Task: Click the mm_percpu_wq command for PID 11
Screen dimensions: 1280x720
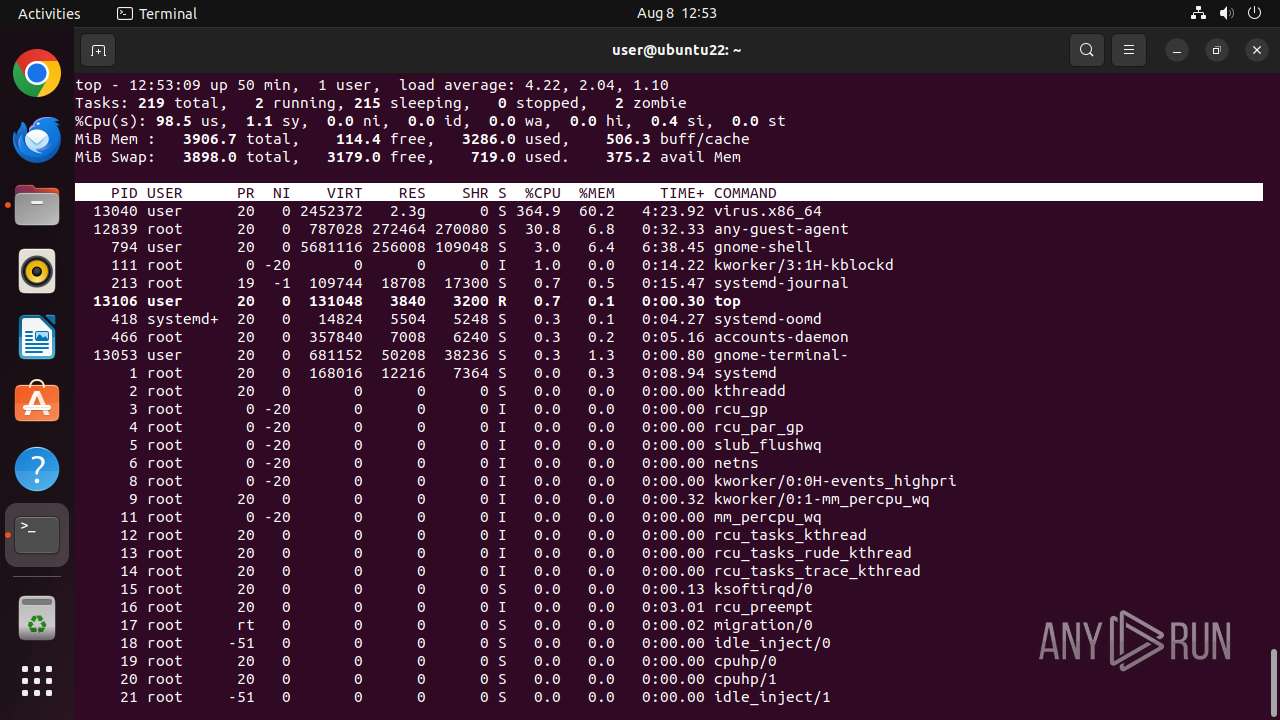Action: tap(767, 517)
